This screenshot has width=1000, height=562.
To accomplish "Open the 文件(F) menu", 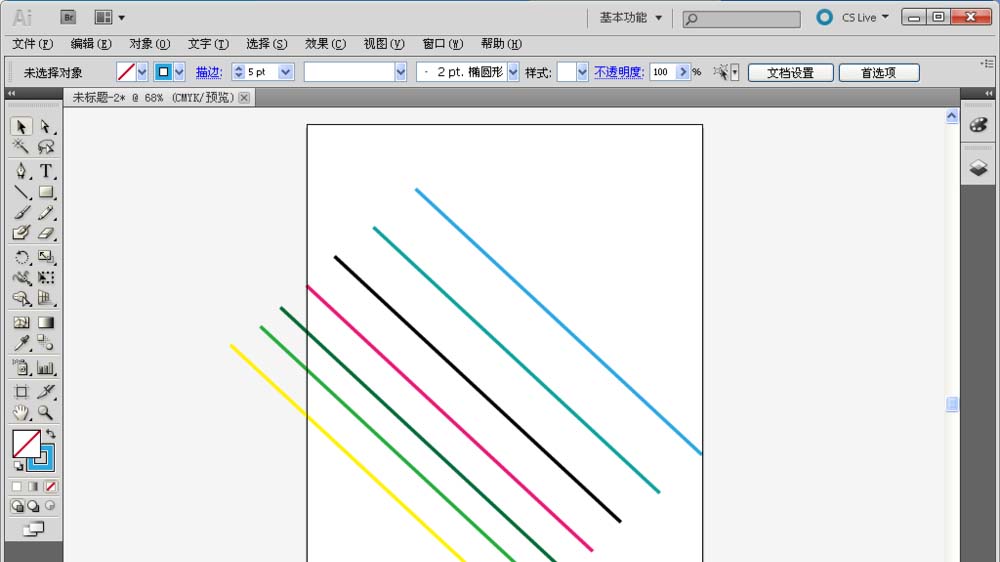I will tap(33, 44).
